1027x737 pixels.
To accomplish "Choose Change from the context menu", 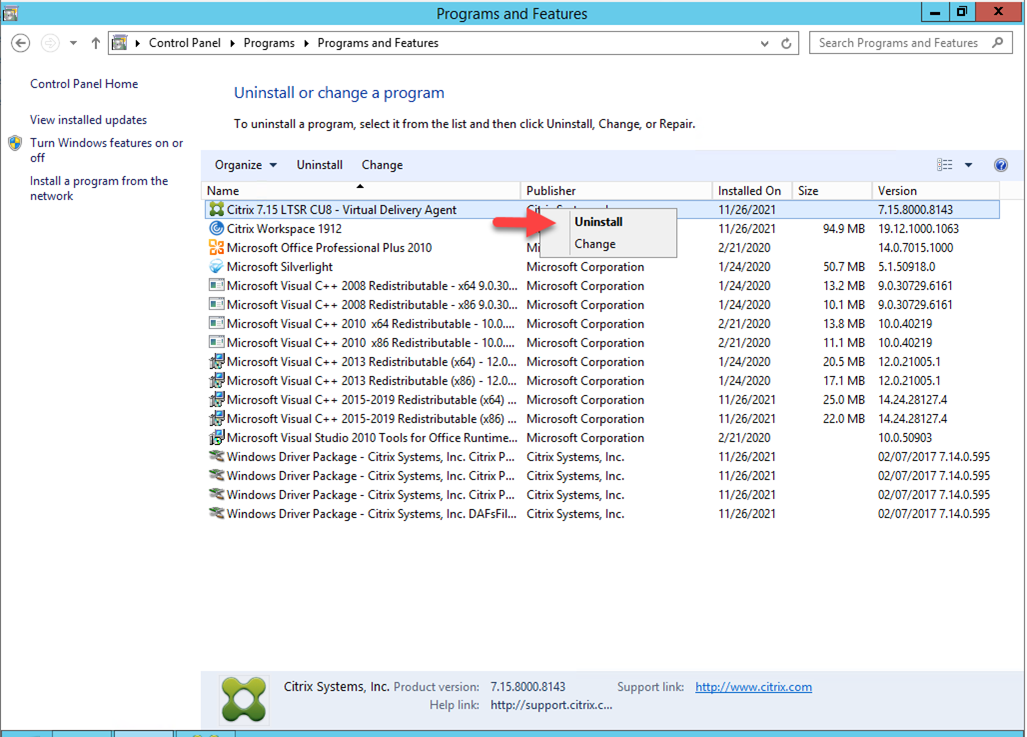I will tap(595, 244).
